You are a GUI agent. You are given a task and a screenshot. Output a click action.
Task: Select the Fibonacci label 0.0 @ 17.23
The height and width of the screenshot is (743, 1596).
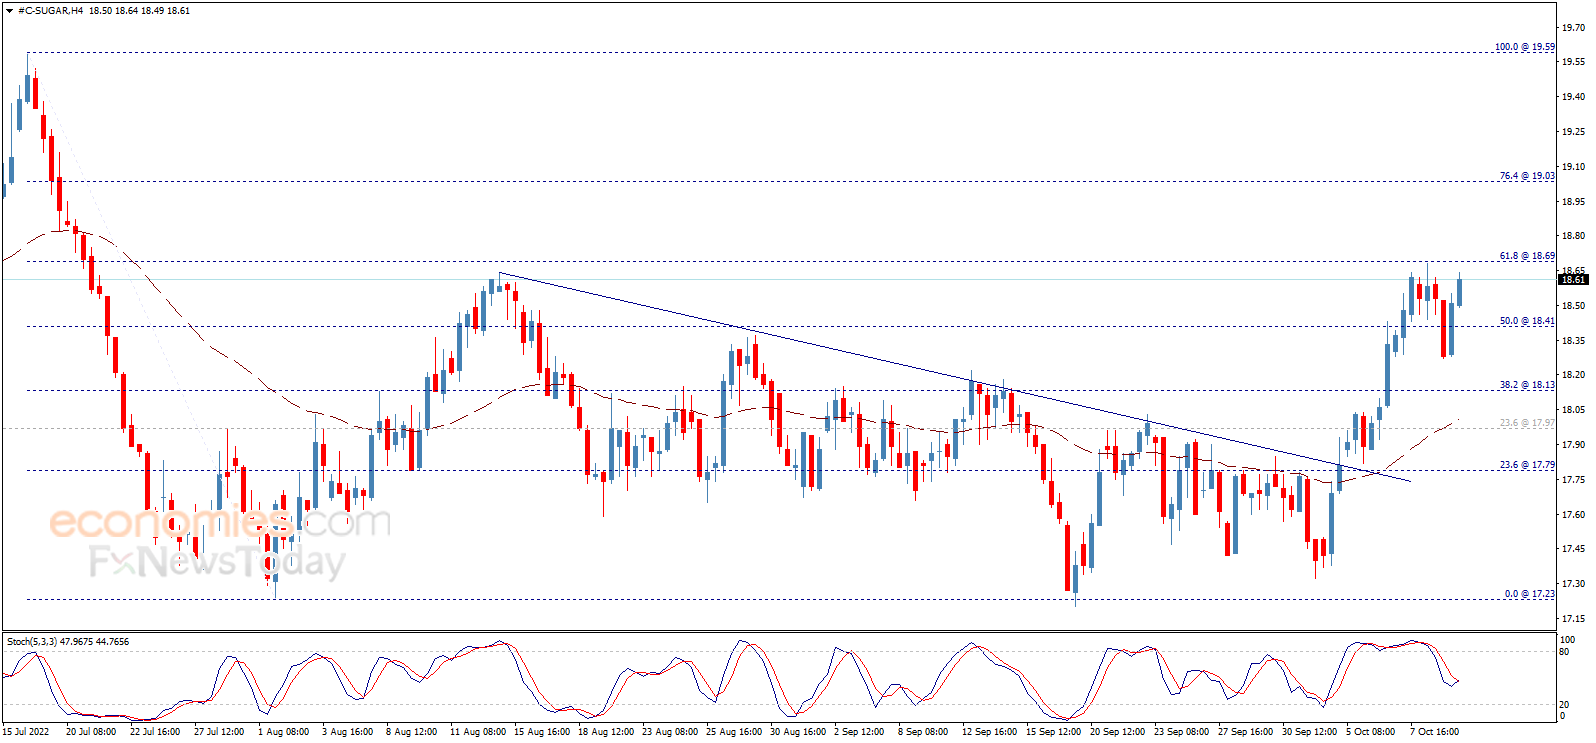point(1529,594)
